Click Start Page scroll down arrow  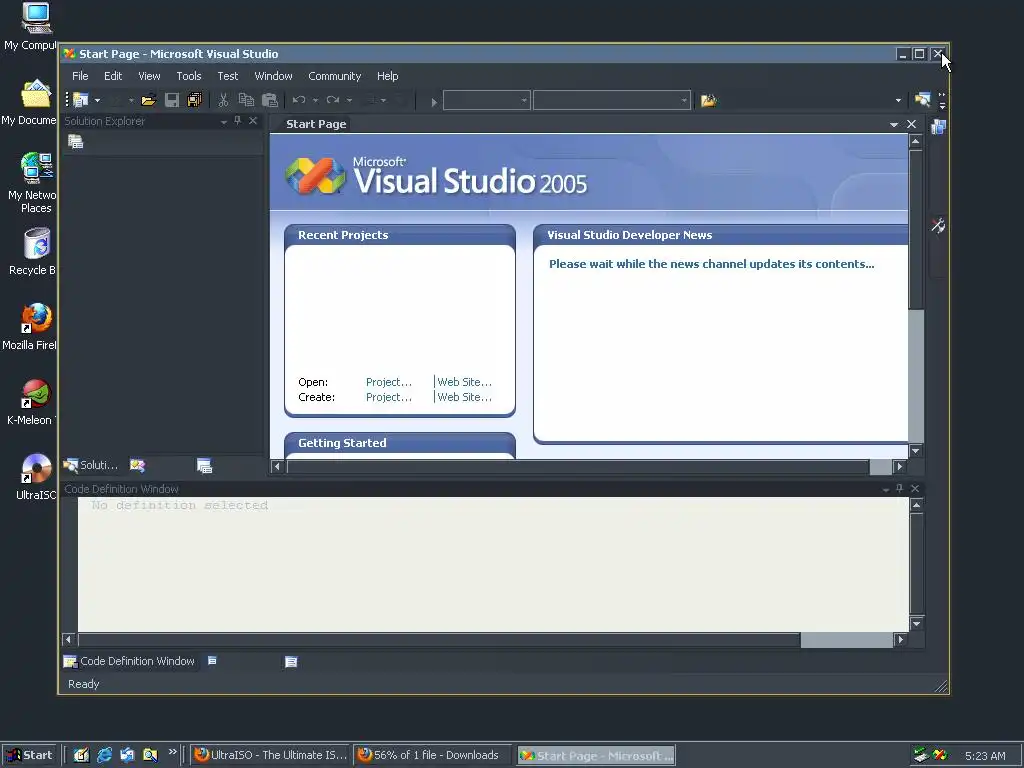click(x=916, y=451)
